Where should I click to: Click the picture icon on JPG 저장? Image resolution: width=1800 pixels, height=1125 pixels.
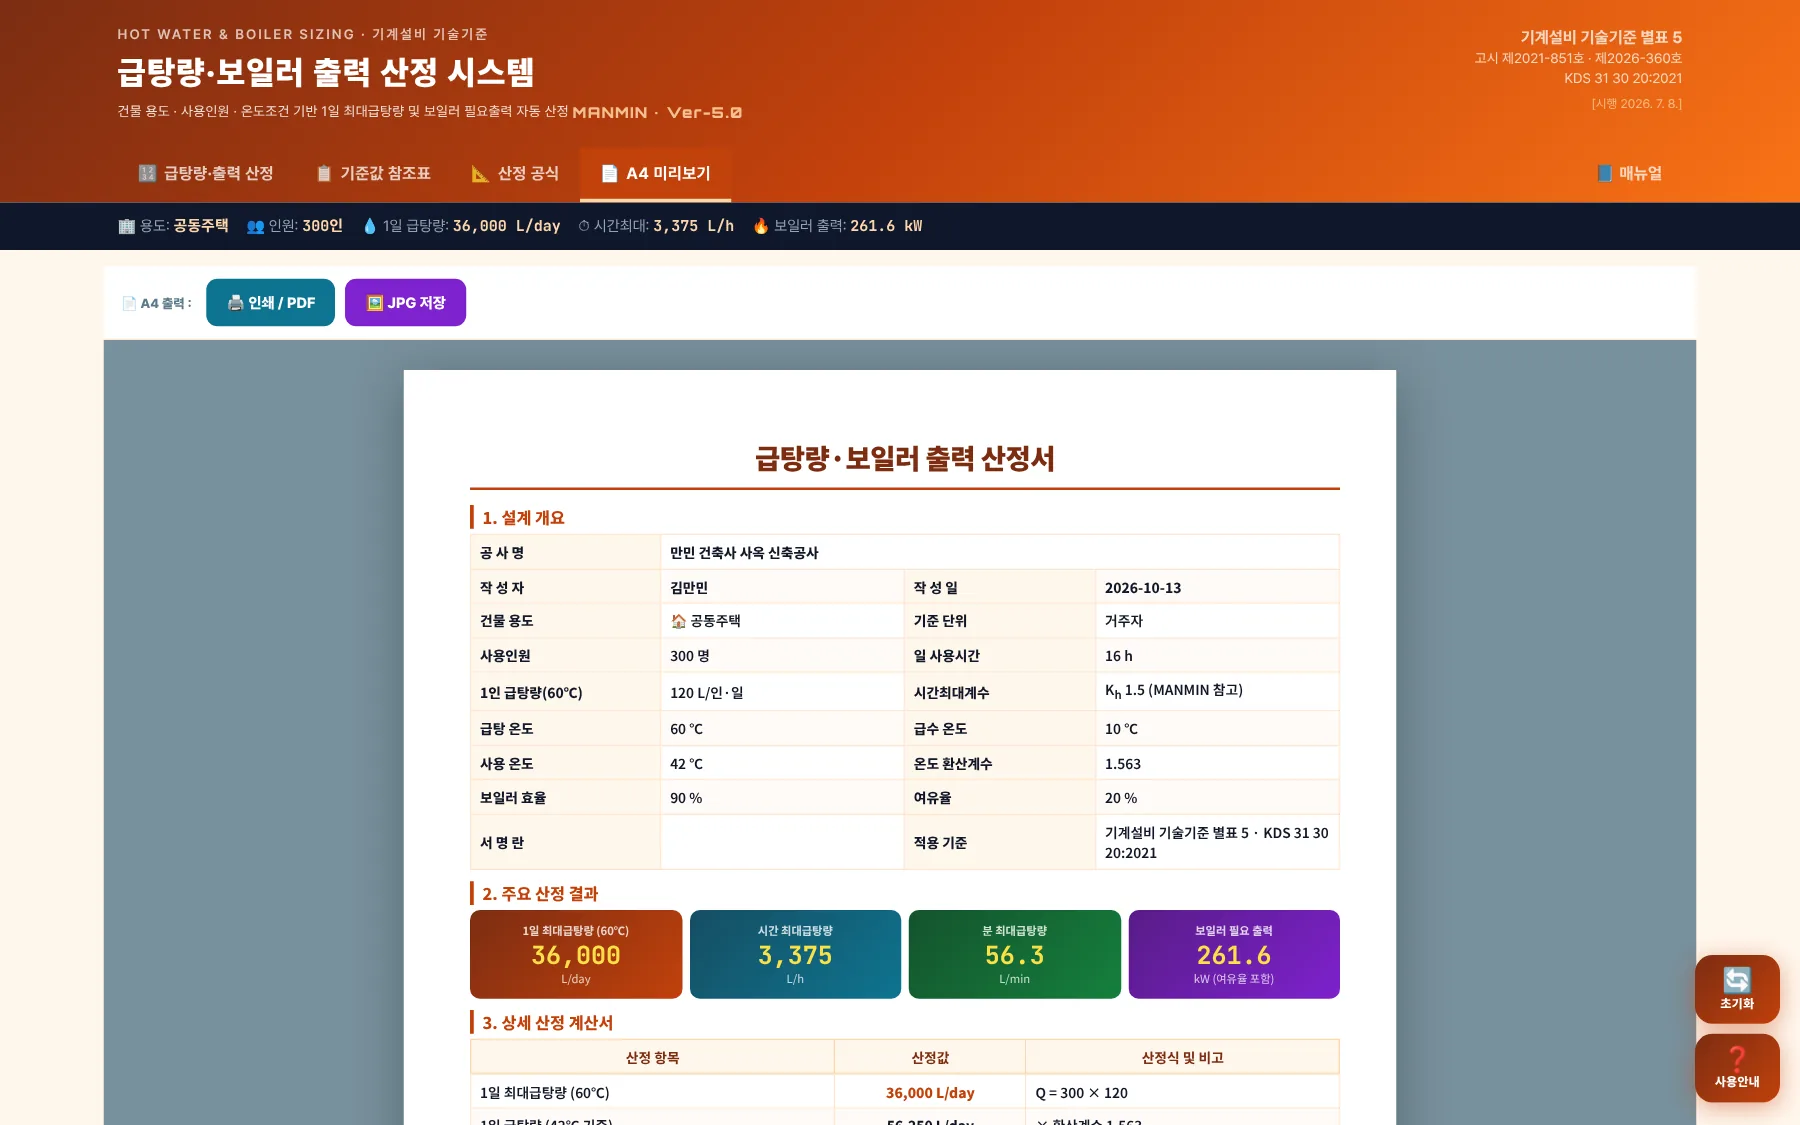tap(375, 303)
